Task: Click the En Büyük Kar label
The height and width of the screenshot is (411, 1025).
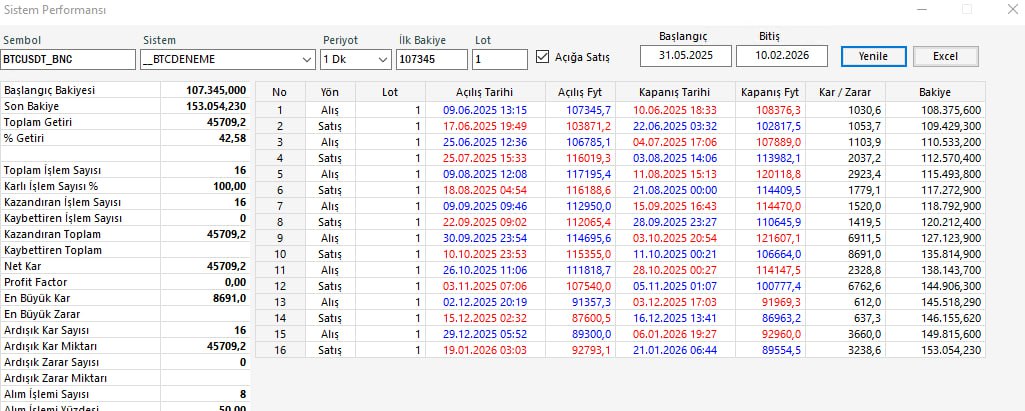Action: click(x=34, y=298)
